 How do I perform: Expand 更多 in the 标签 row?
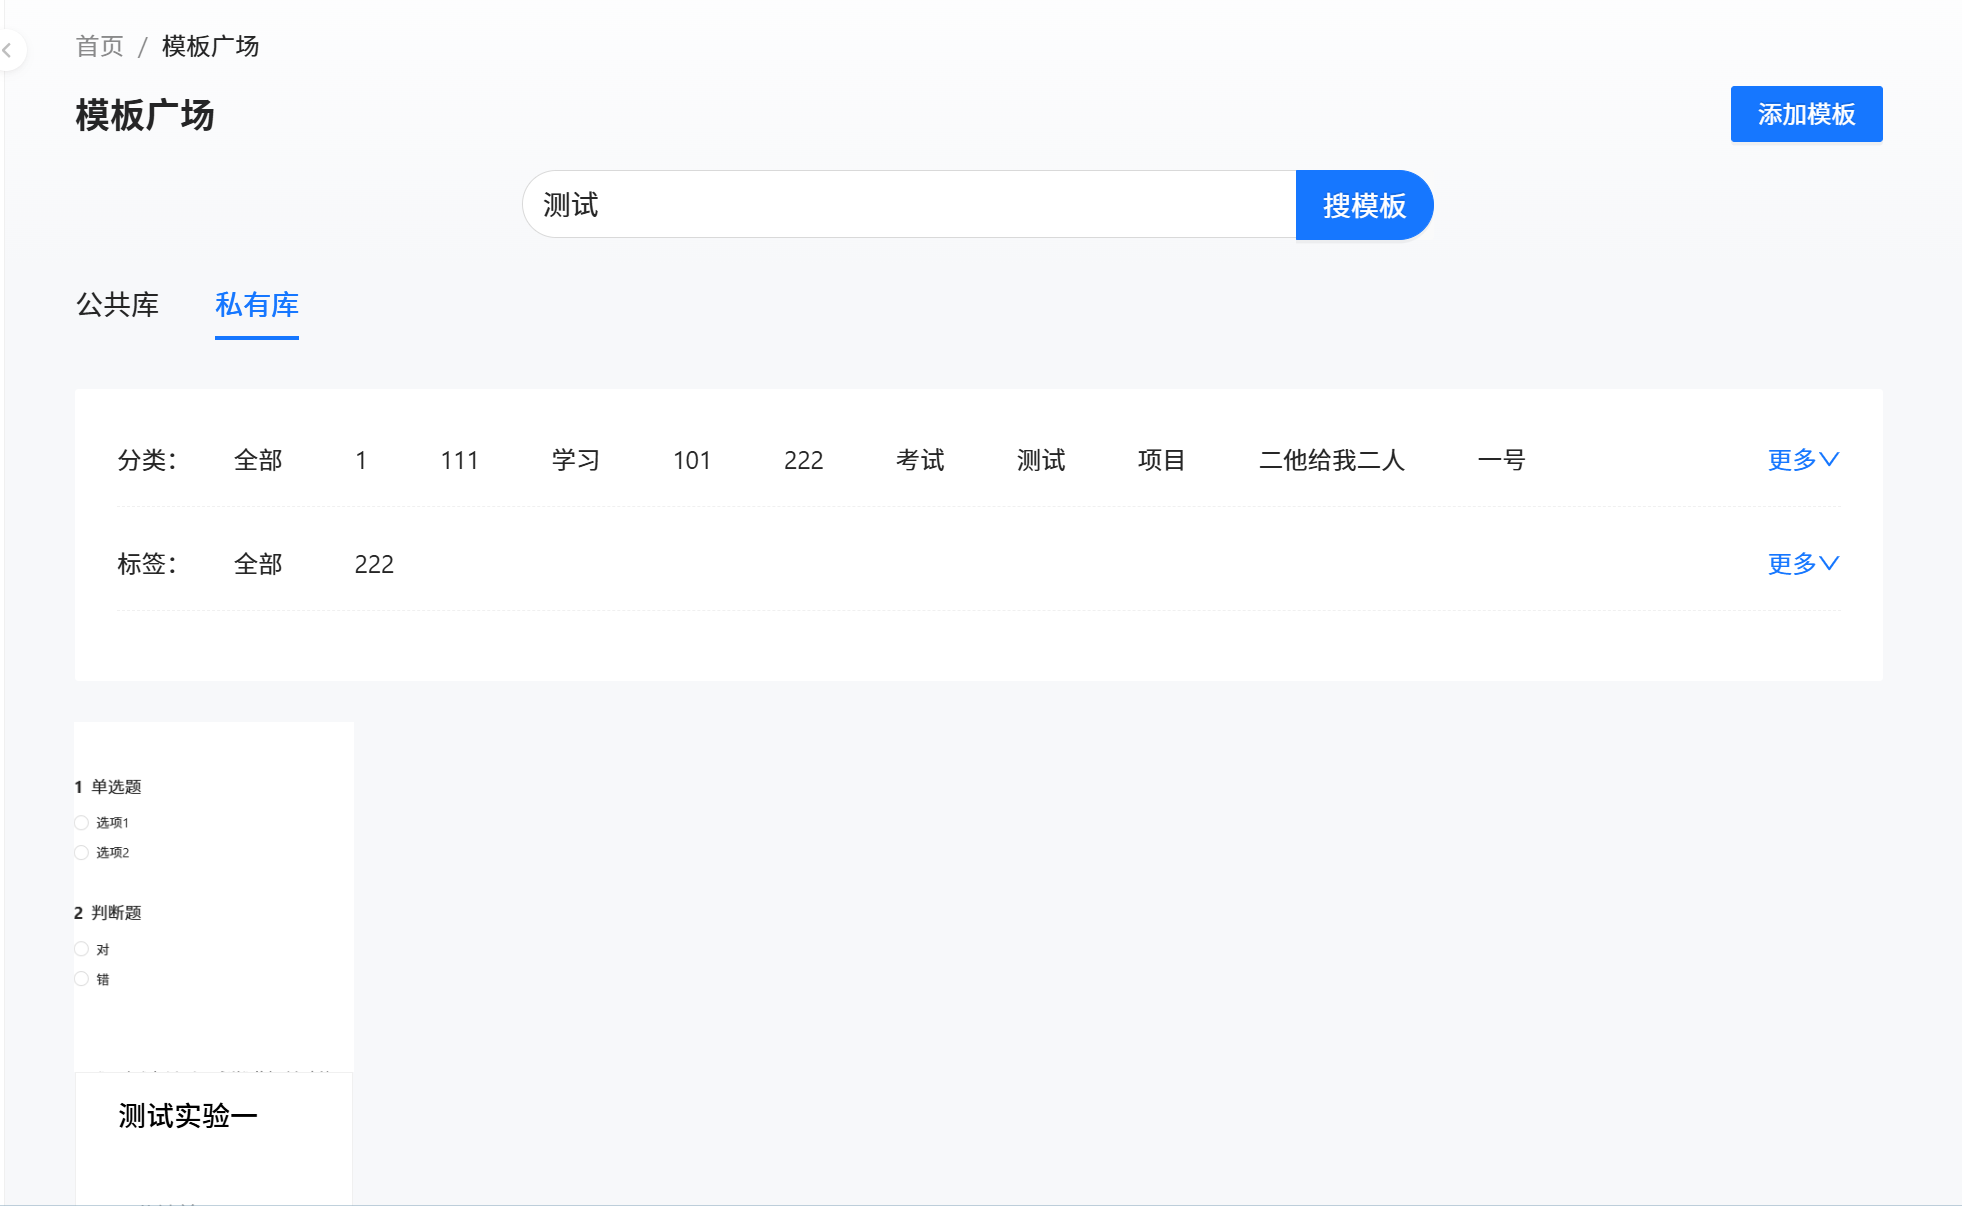coord(1802,564)
